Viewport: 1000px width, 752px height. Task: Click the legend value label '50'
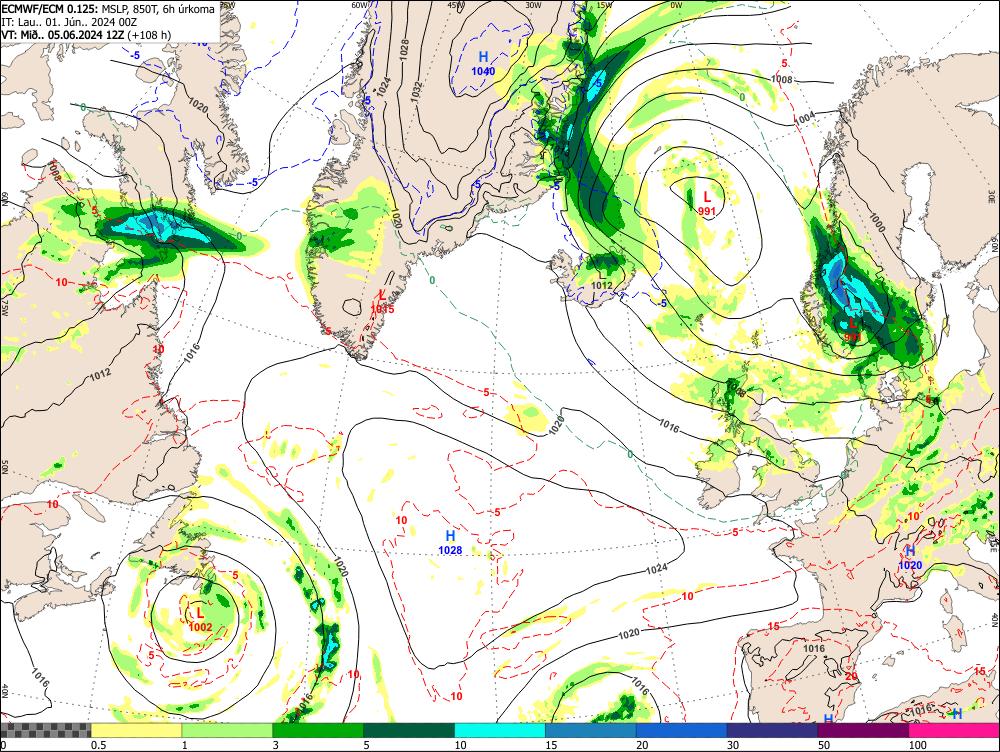click(823, 745)
